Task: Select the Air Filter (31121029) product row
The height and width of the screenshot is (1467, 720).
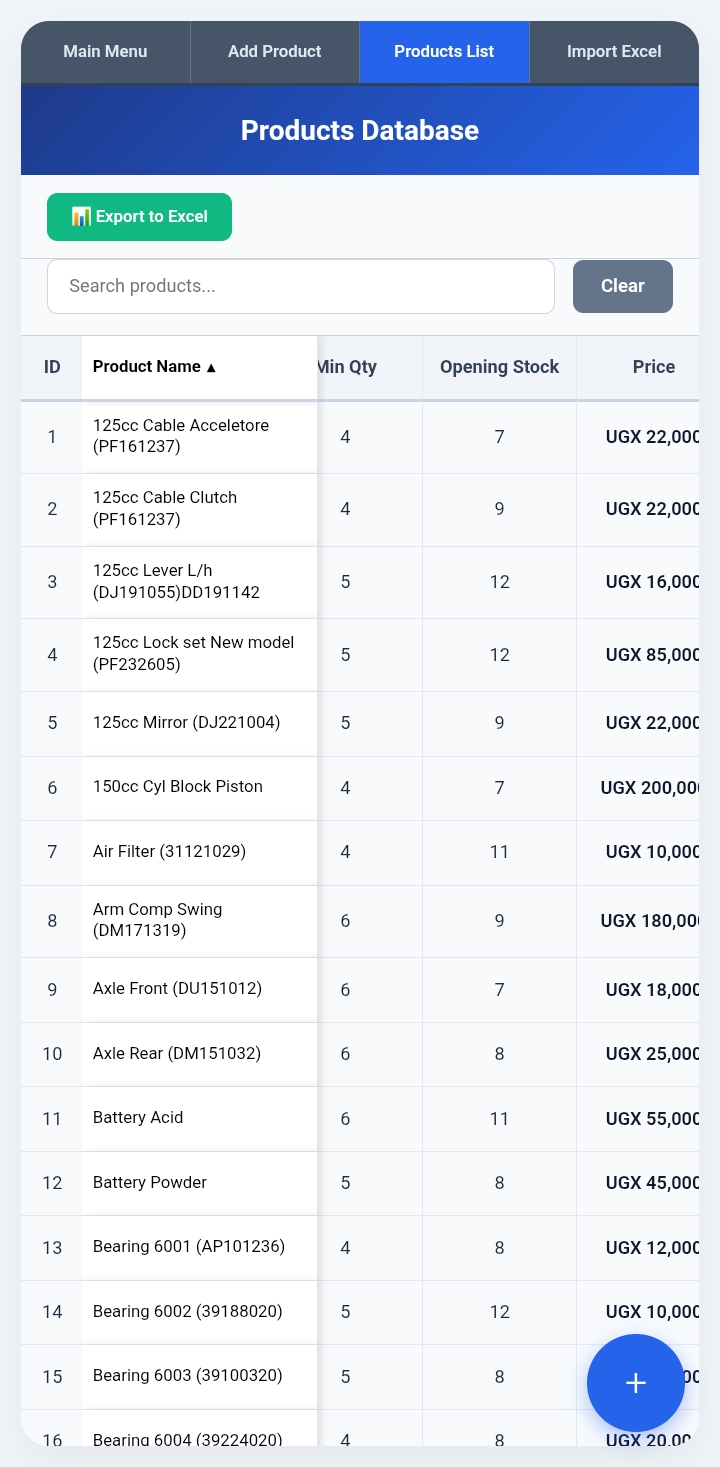Action: 360,852
